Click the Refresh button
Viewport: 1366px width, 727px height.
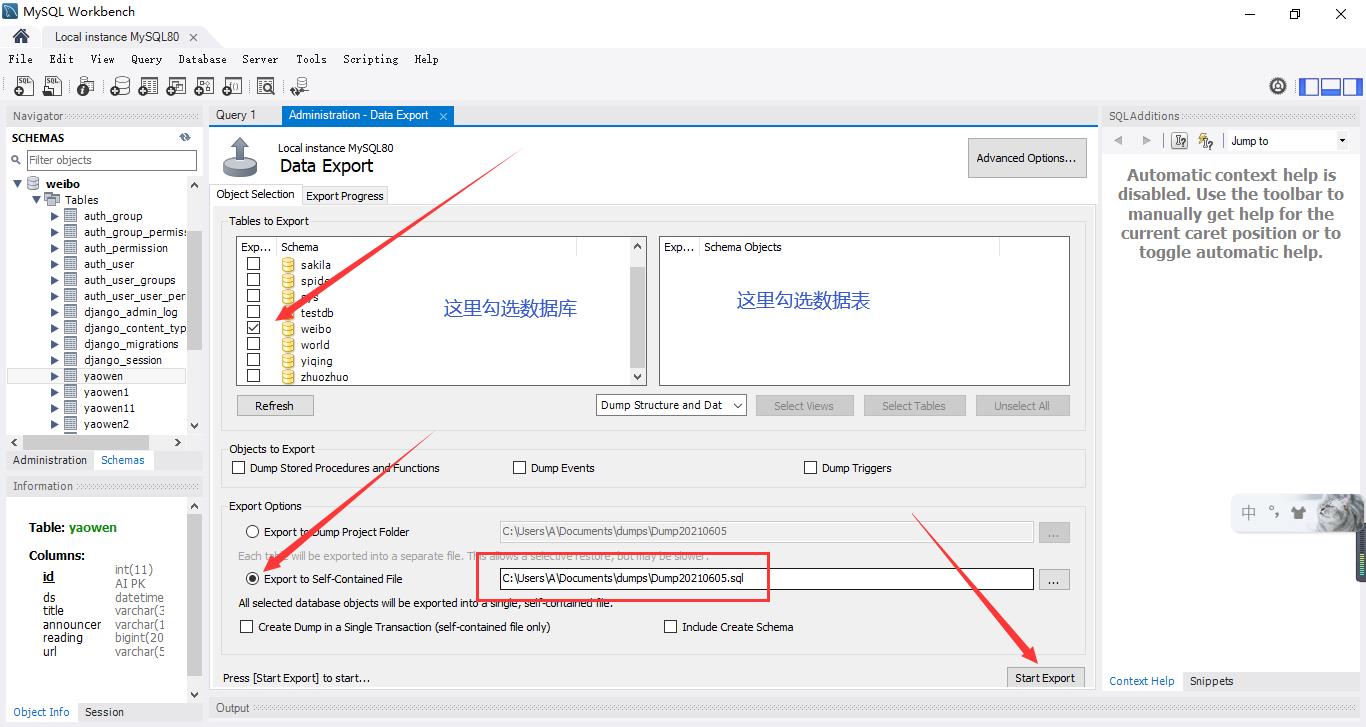[274, 406]
